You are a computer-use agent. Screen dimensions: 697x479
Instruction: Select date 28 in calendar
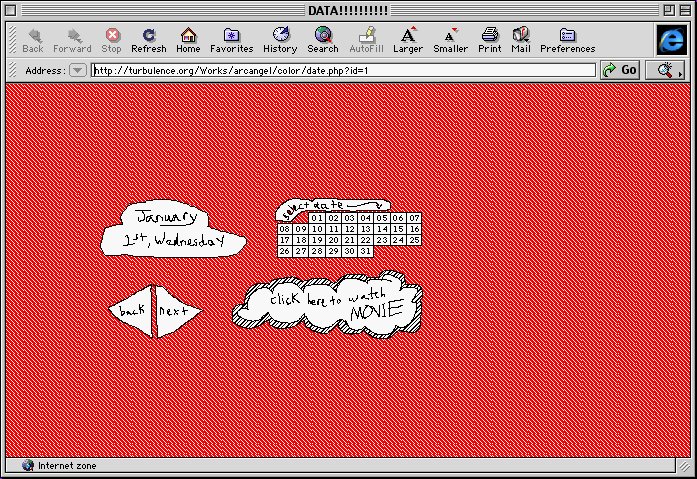coord(317,251)
